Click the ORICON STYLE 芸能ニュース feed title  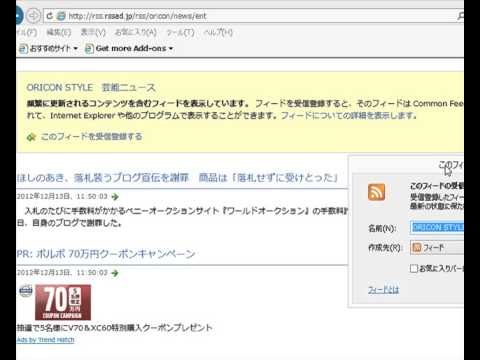click(91, 88)
